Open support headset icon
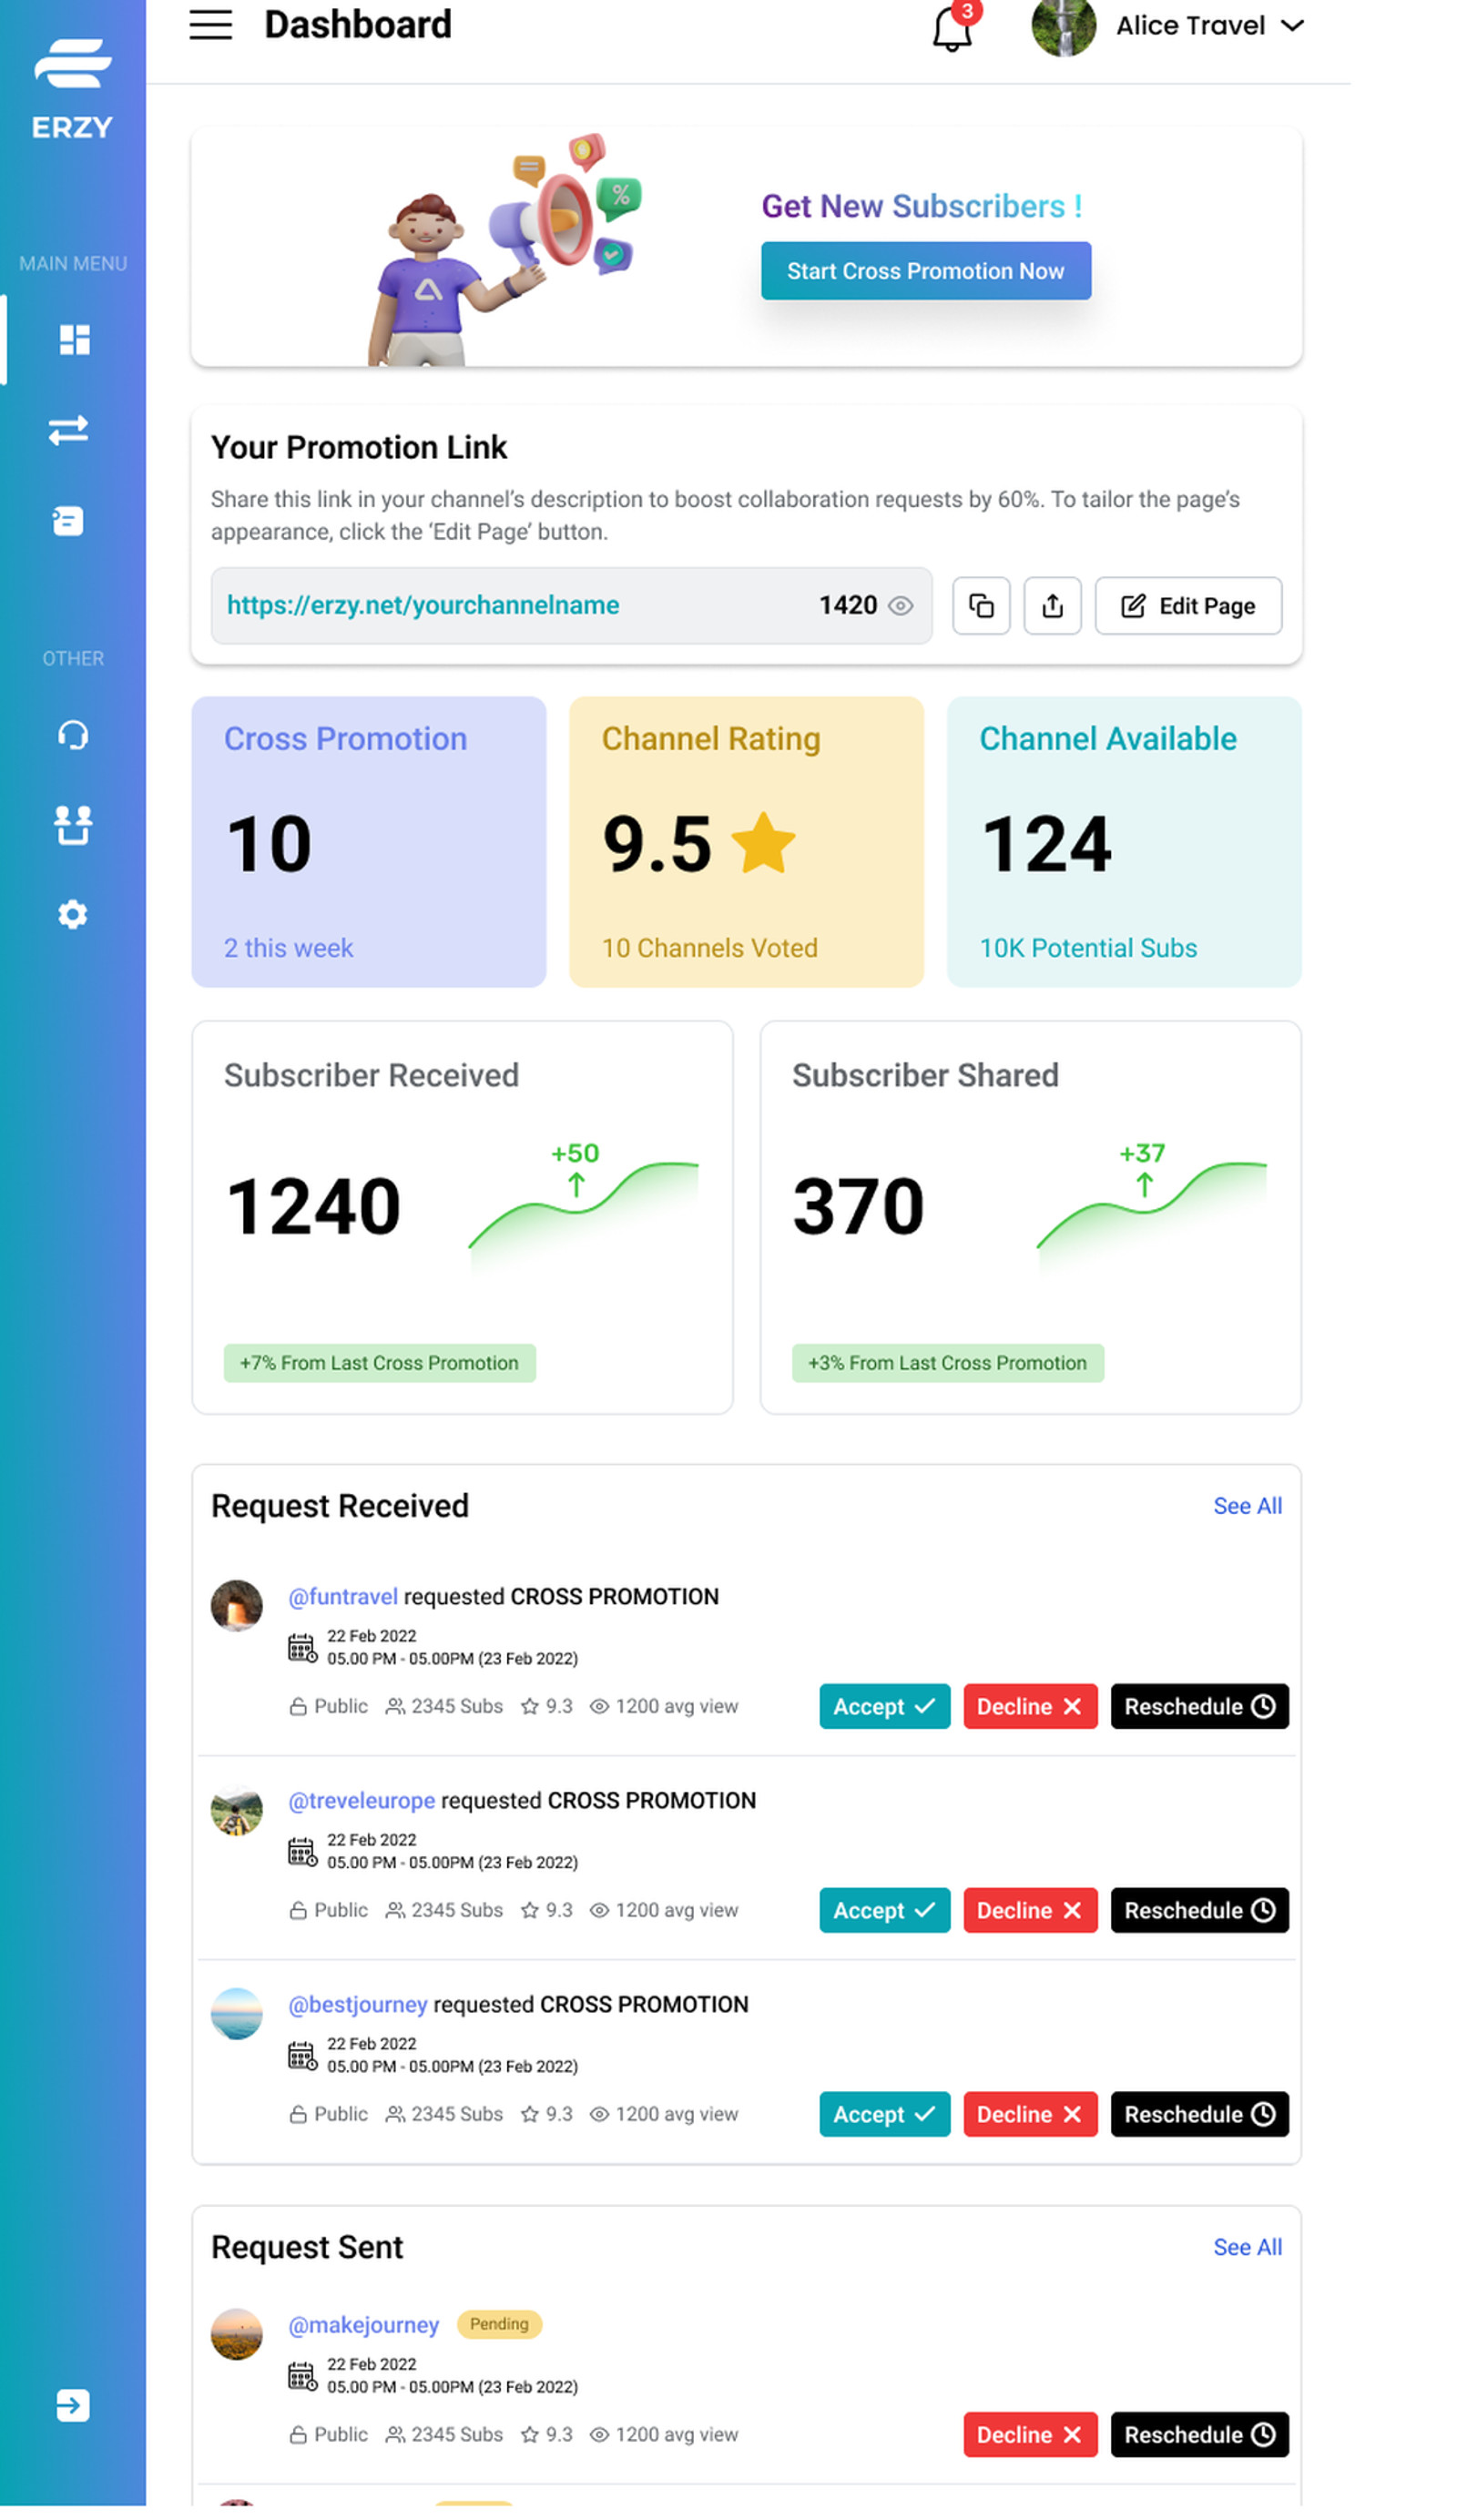Viewport: 1457px width, 2520px height. [73, 735]
